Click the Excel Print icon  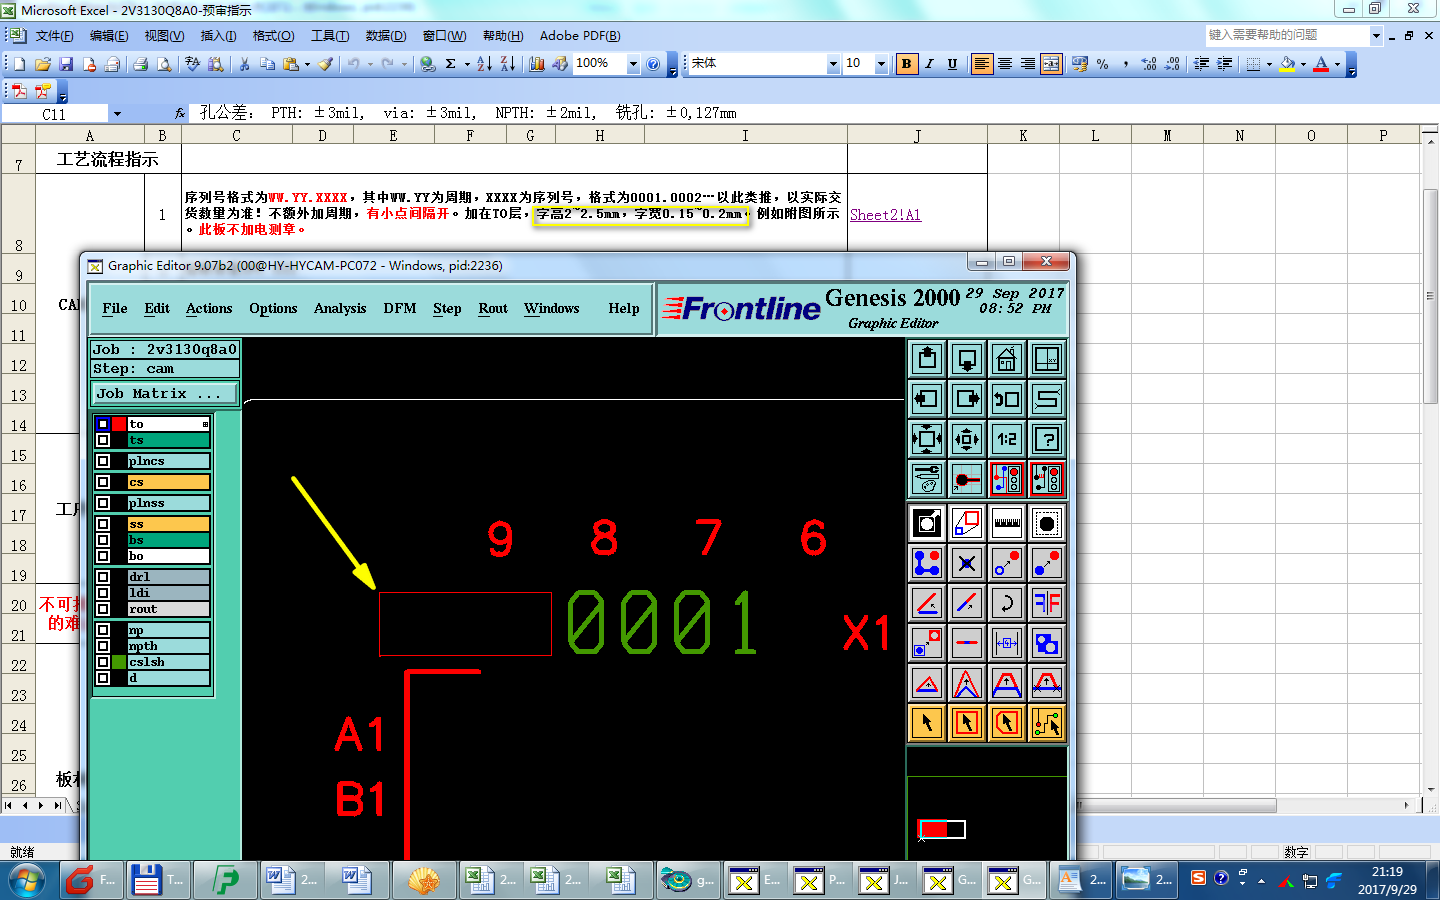click(141, 64)
